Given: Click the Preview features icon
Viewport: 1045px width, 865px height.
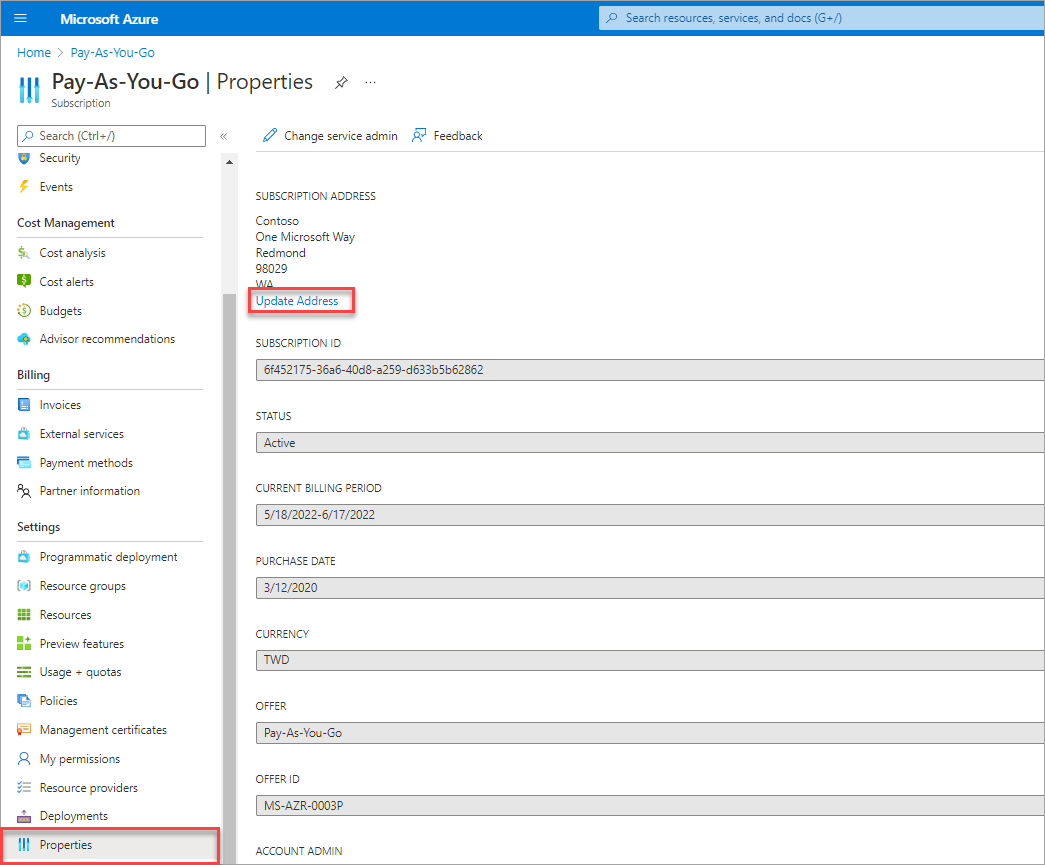Looking at the screenshot, I should click(x=24, y=644).
